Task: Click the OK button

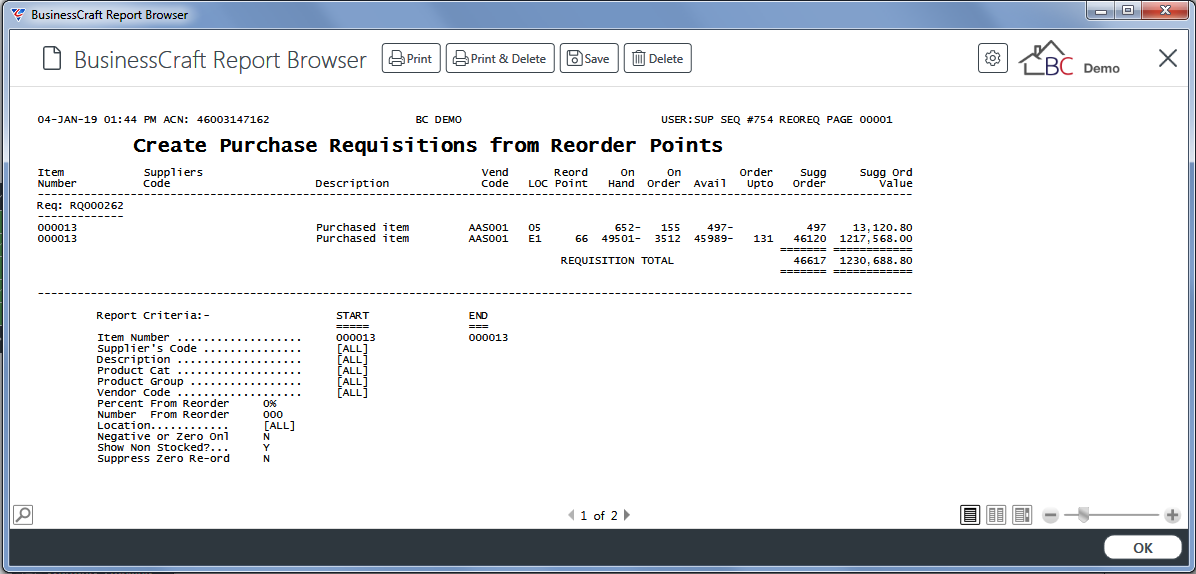Action: coord(1143,547)
